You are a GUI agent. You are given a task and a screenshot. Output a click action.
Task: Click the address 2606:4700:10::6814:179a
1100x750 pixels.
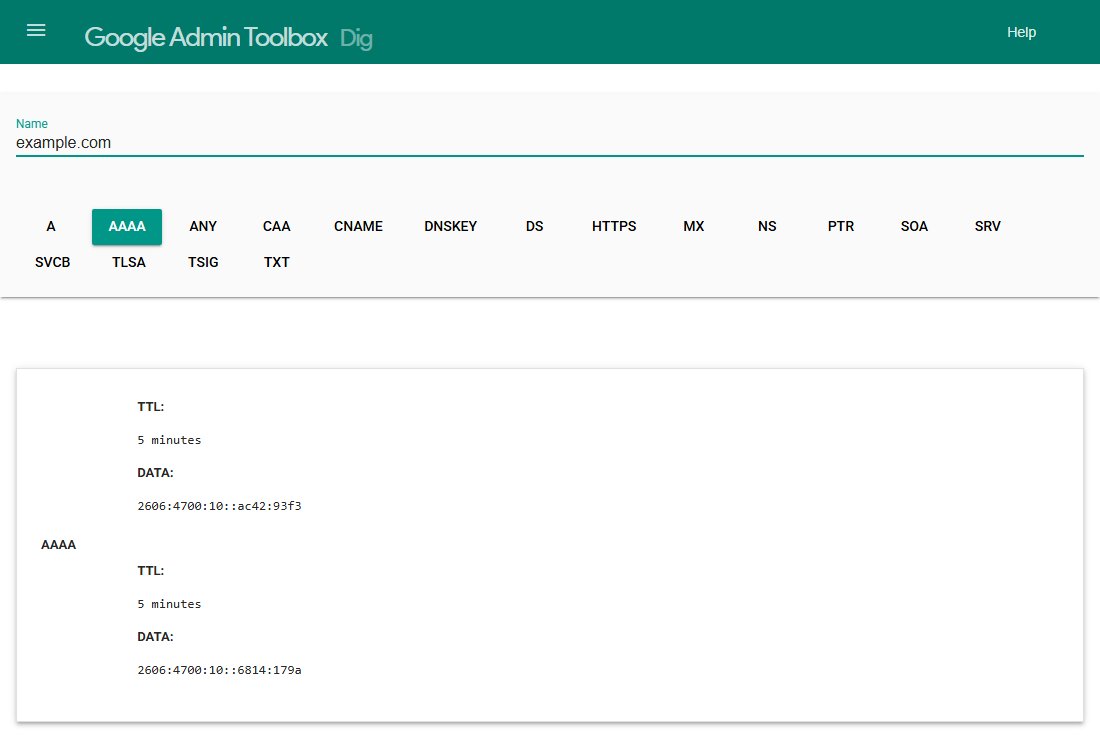coord(220,670)
